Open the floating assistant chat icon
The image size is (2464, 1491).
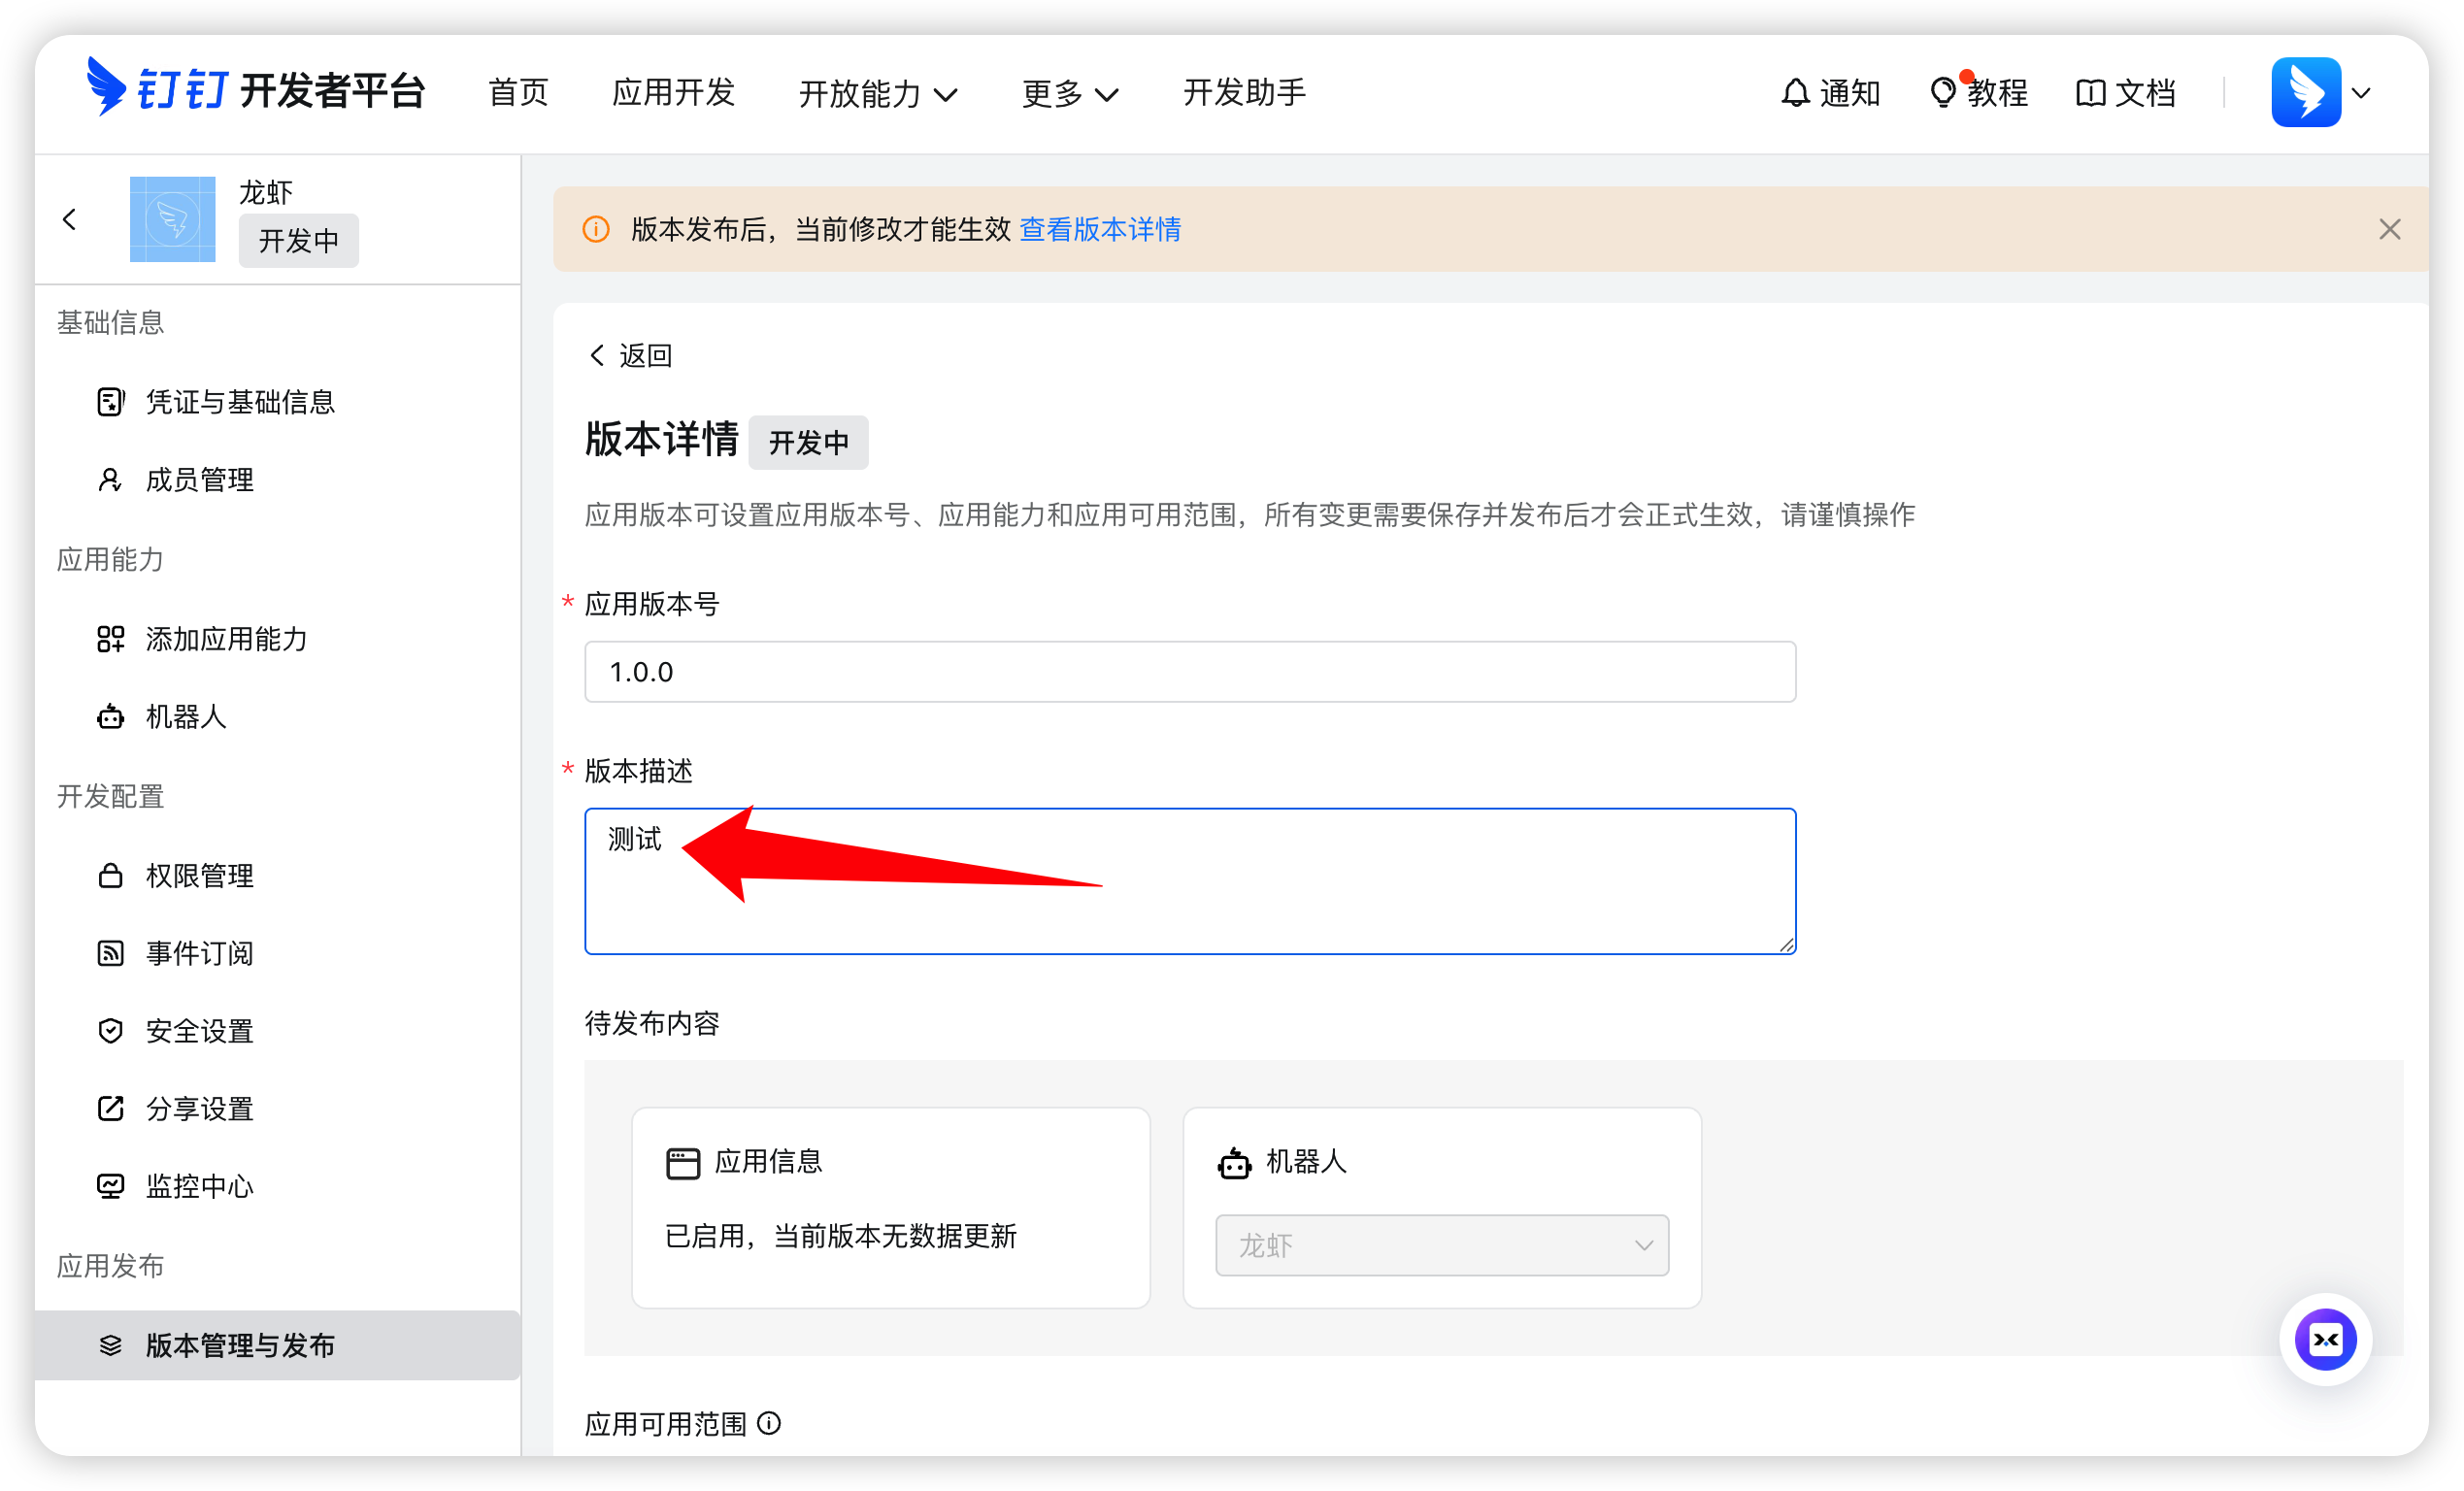[2325, 1339]
